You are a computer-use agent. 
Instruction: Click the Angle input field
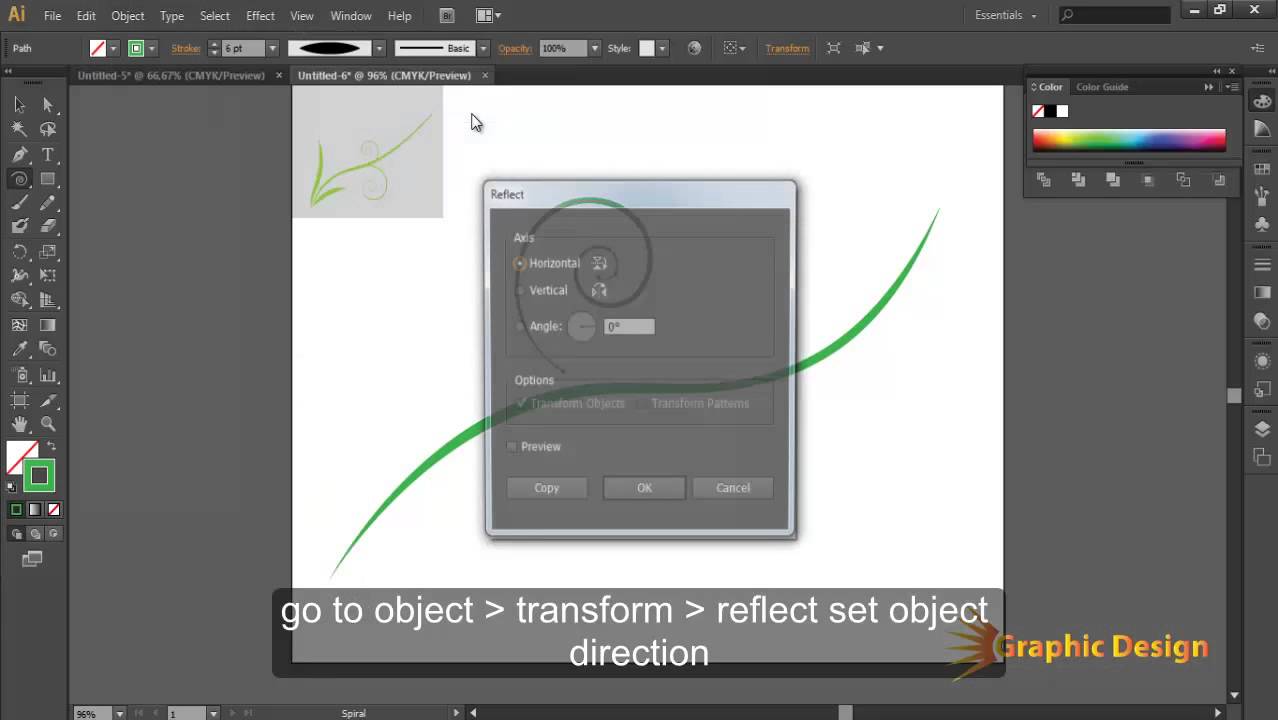[628, 326]
